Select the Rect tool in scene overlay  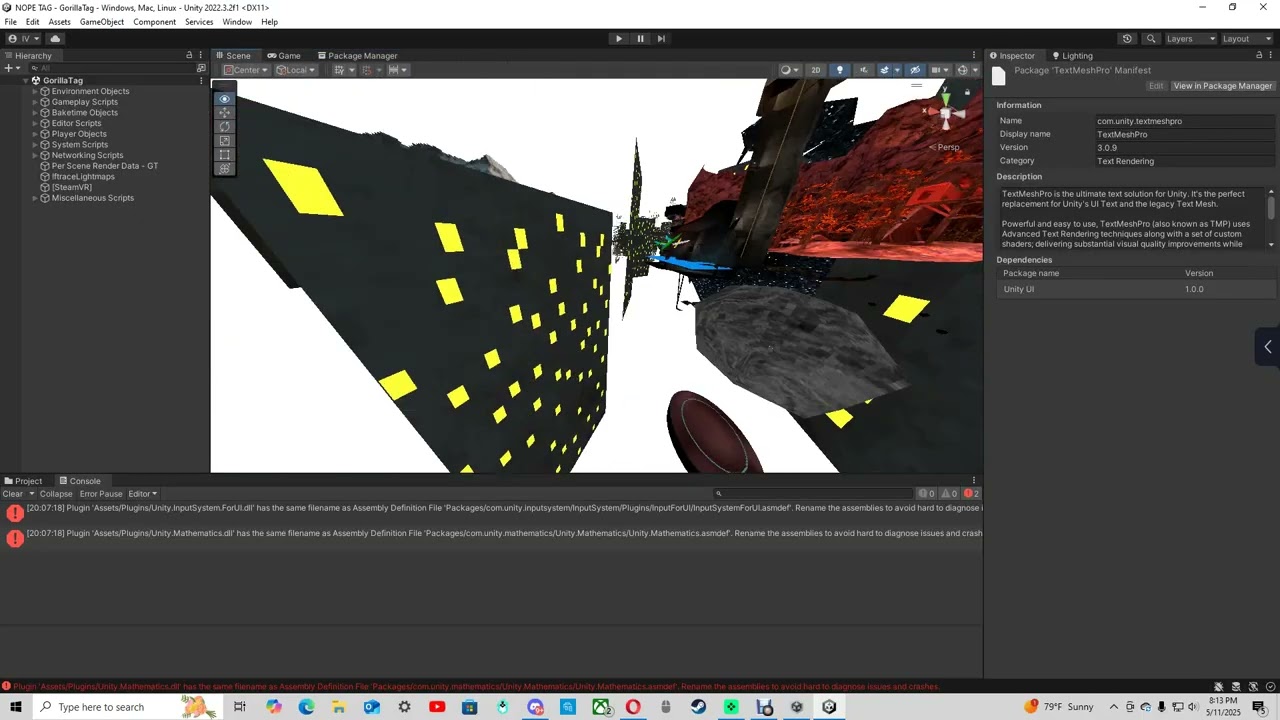pyautogui.click(x=224, y=155)
